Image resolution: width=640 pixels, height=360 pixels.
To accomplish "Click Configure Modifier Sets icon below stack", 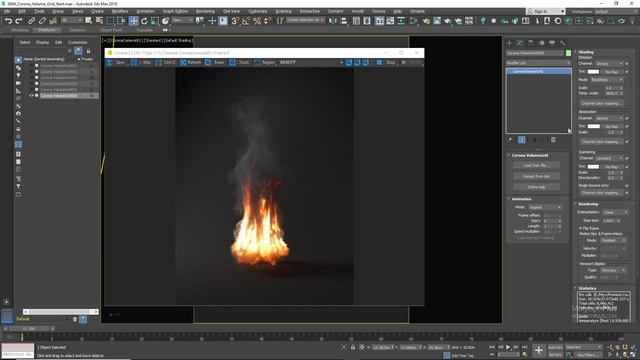I will pos(553,140).
